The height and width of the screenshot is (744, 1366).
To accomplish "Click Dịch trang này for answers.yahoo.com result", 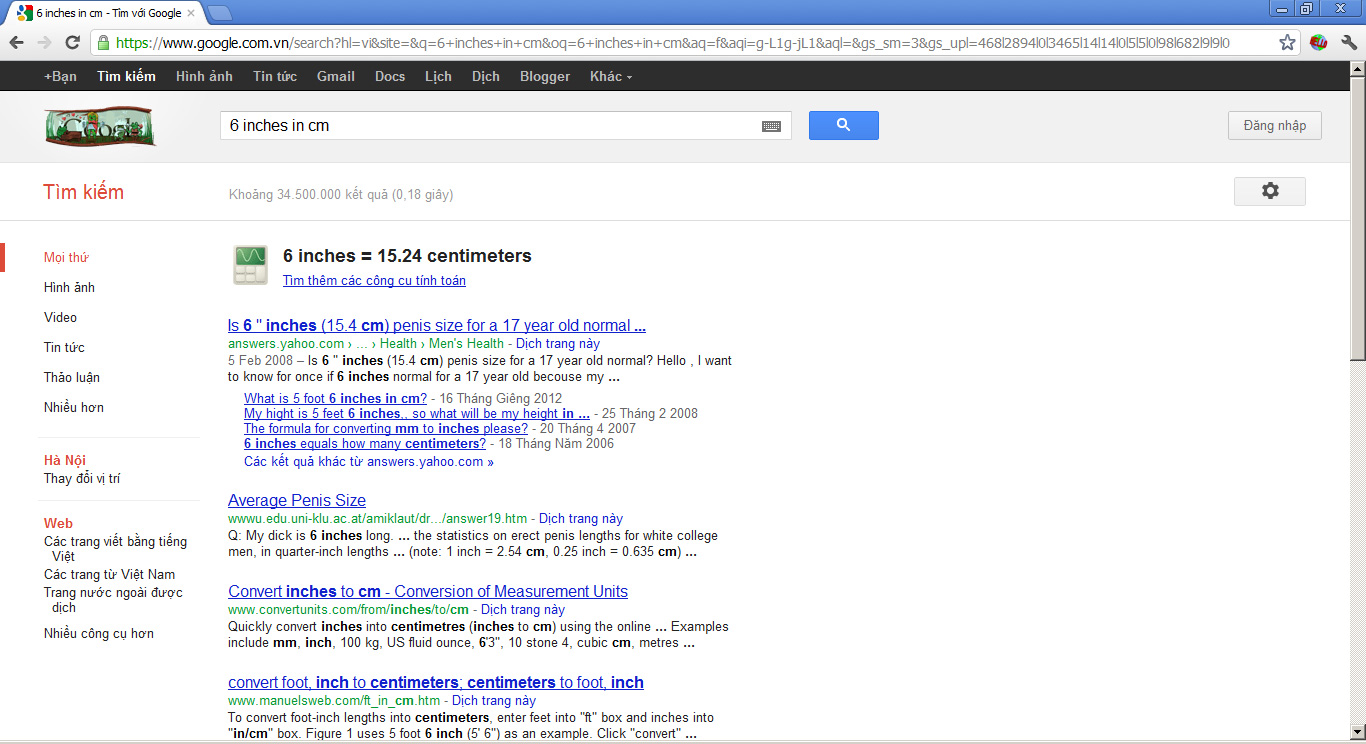I will (x=558, y=343).
